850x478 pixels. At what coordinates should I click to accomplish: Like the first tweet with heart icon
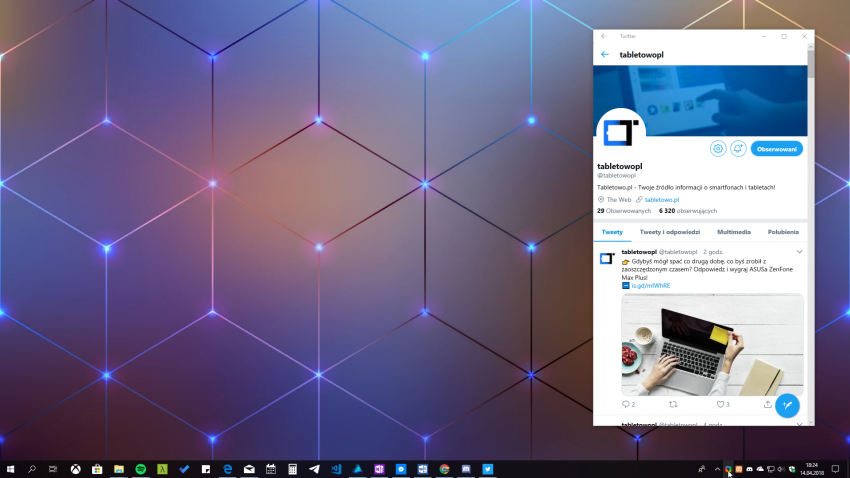click(x=720, y=404)
